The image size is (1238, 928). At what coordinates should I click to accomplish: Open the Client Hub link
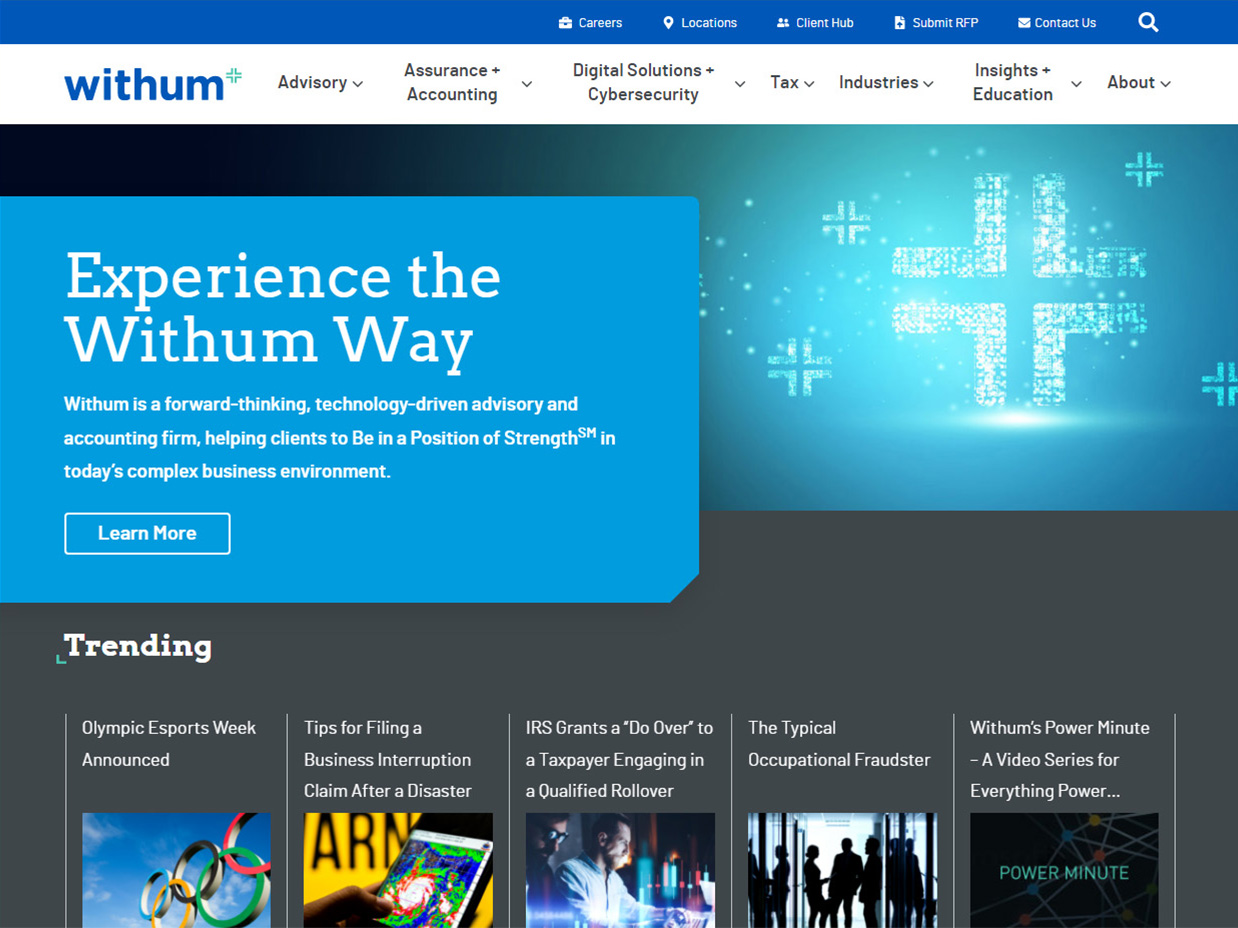825,23
